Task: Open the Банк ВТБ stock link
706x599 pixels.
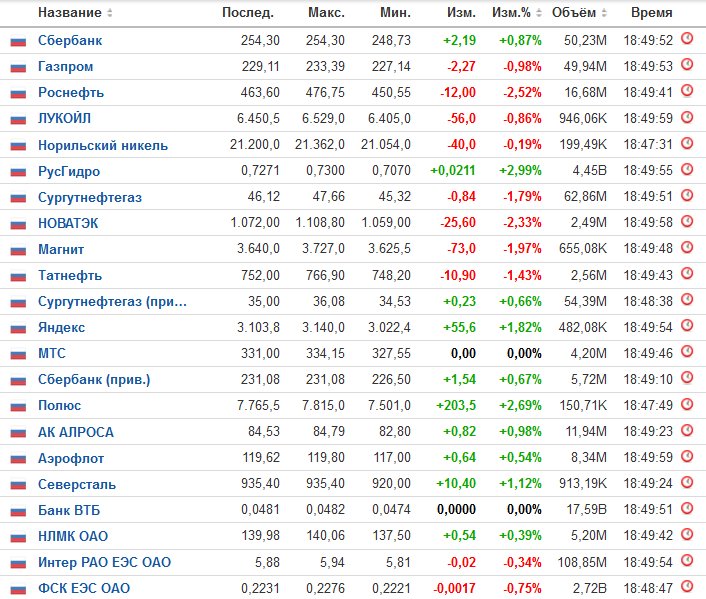Action: (69, 510)
